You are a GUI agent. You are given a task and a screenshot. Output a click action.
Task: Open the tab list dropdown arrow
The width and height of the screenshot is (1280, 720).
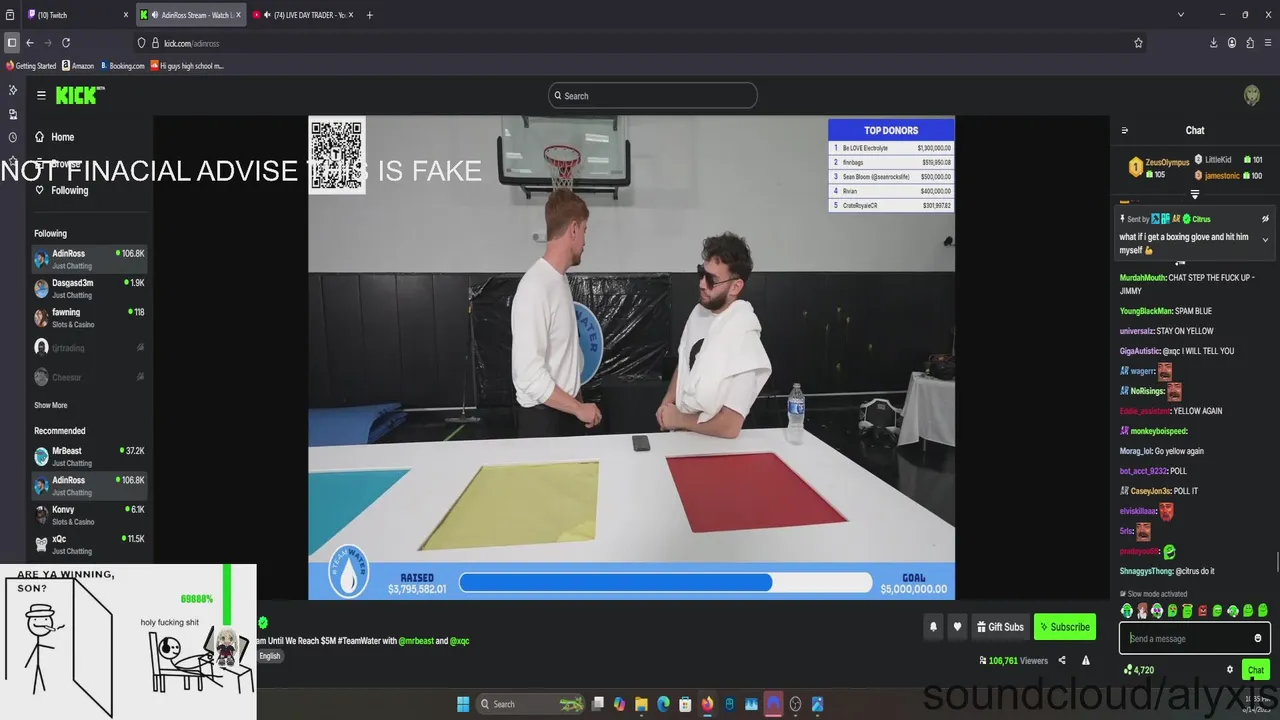(1181, 15)
